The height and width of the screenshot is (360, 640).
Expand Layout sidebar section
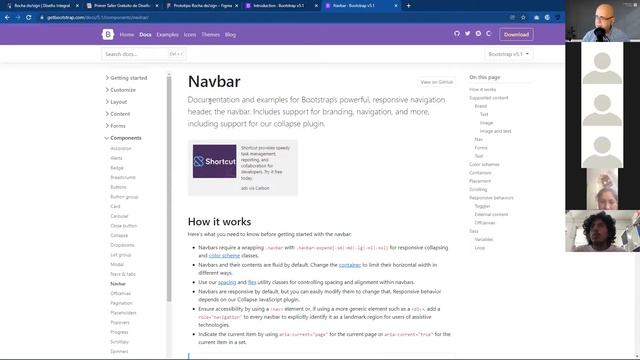point(116,102)
